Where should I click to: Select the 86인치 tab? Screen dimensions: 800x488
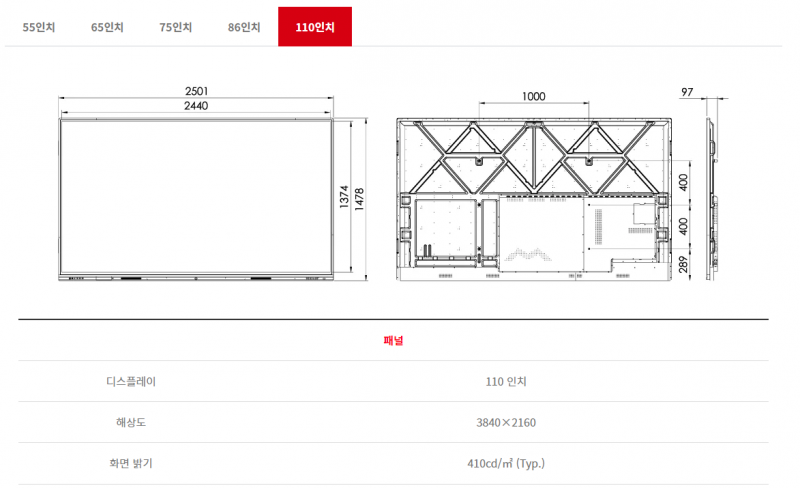pos(244,27)
